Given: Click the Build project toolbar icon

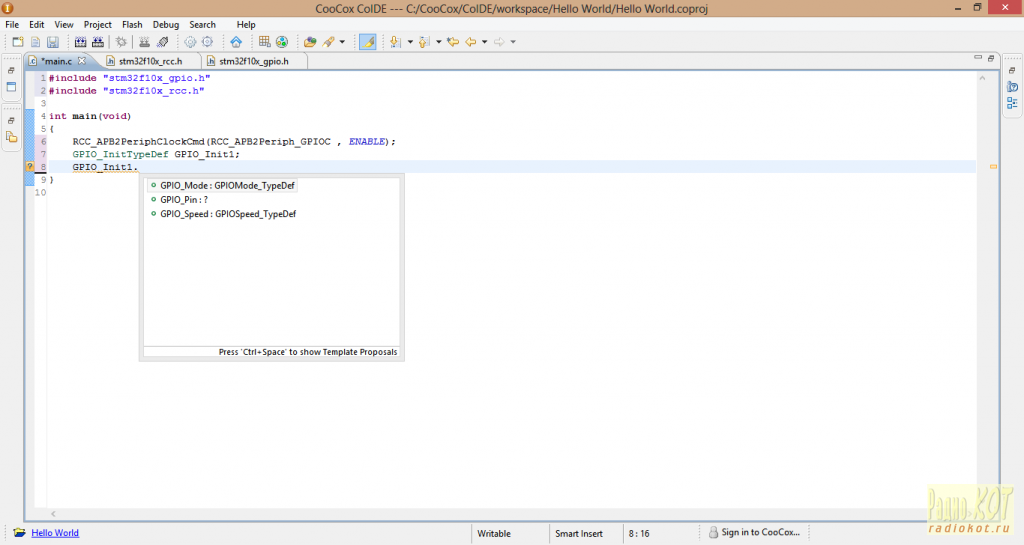Looking at the screenshot, I should tap(80, 42).
